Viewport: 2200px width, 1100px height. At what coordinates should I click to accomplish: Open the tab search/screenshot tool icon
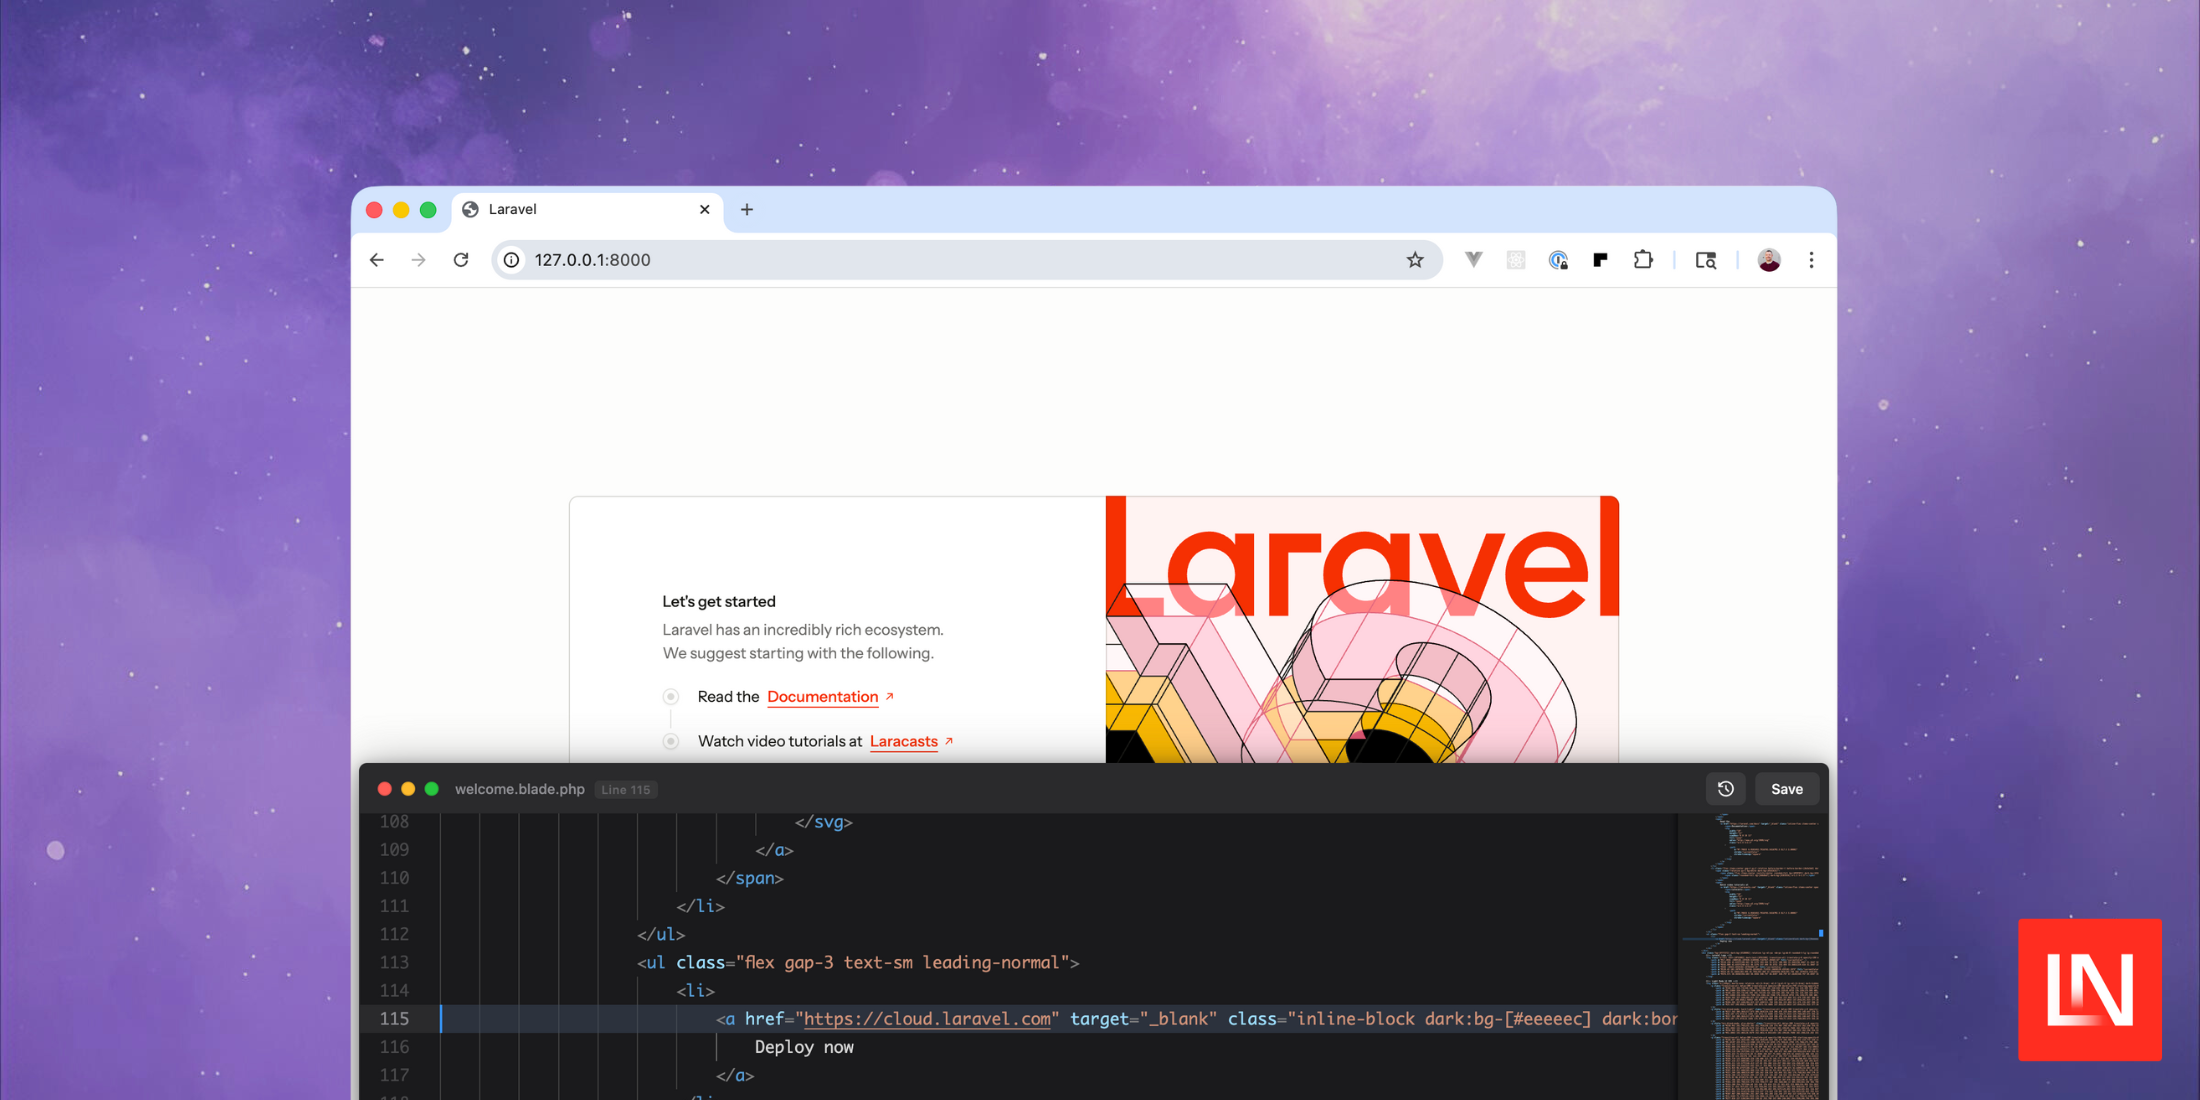click(x=1706, y=259)
